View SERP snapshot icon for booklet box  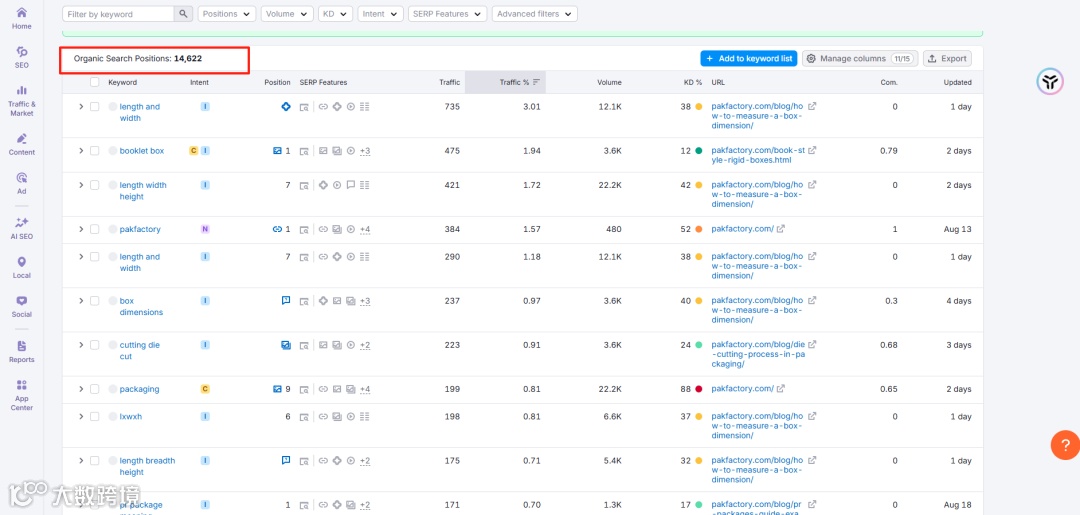(x=304, y=151)
